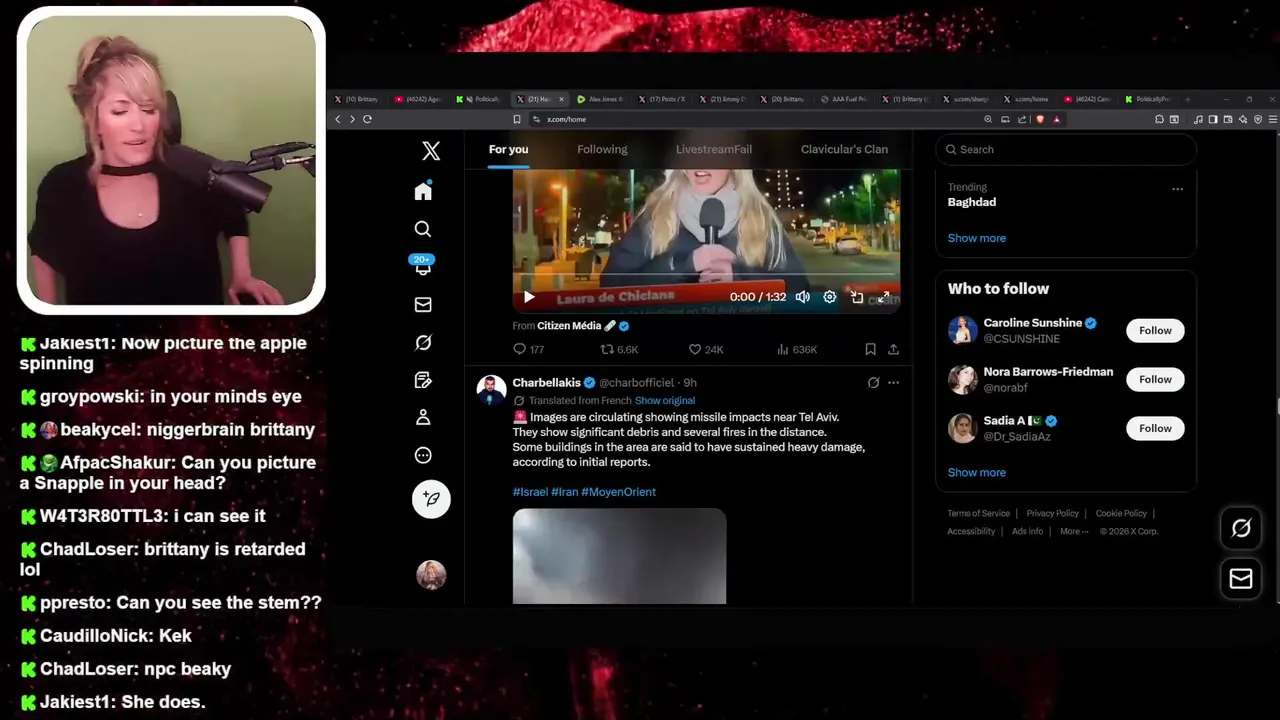
Task: Click Grok icon on Charbellakis post
Action: [x=873, y=382]
